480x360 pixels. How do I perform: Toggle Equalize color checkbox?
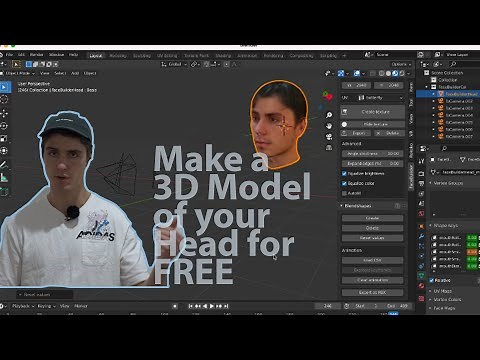[x=344, y=183]
